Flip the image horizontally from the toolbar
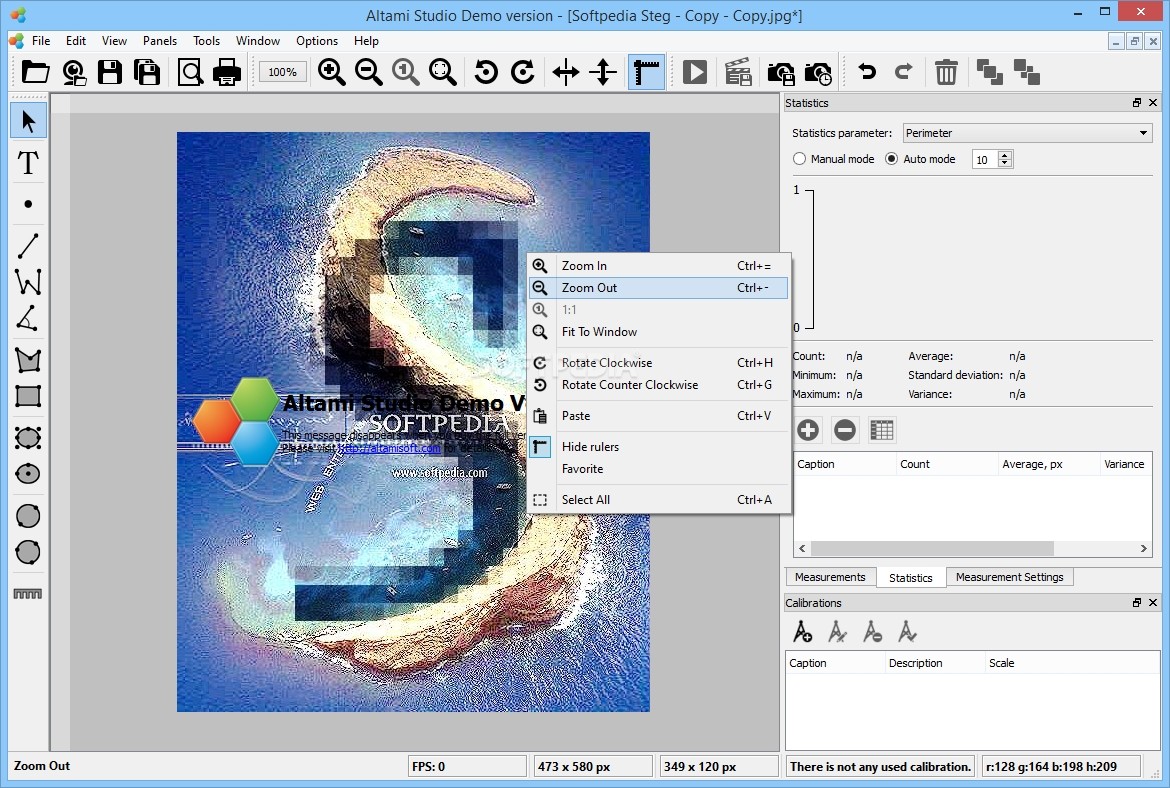 click(x=566, y=72)
